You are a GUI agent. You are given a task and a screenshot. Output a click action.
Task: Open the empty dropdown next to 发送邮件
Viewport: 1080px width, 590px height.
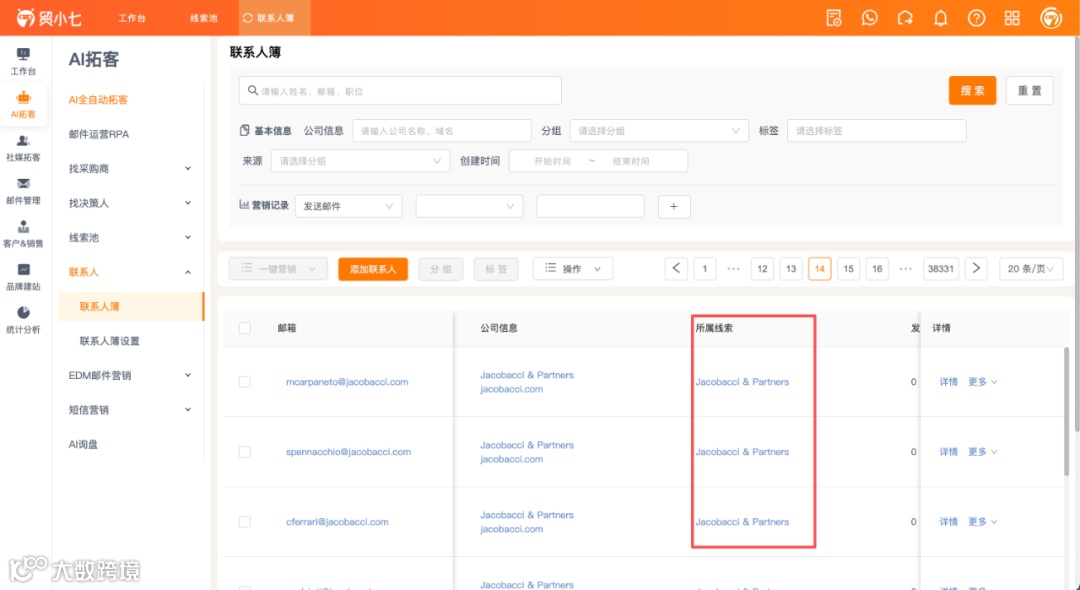pos(469,207)
